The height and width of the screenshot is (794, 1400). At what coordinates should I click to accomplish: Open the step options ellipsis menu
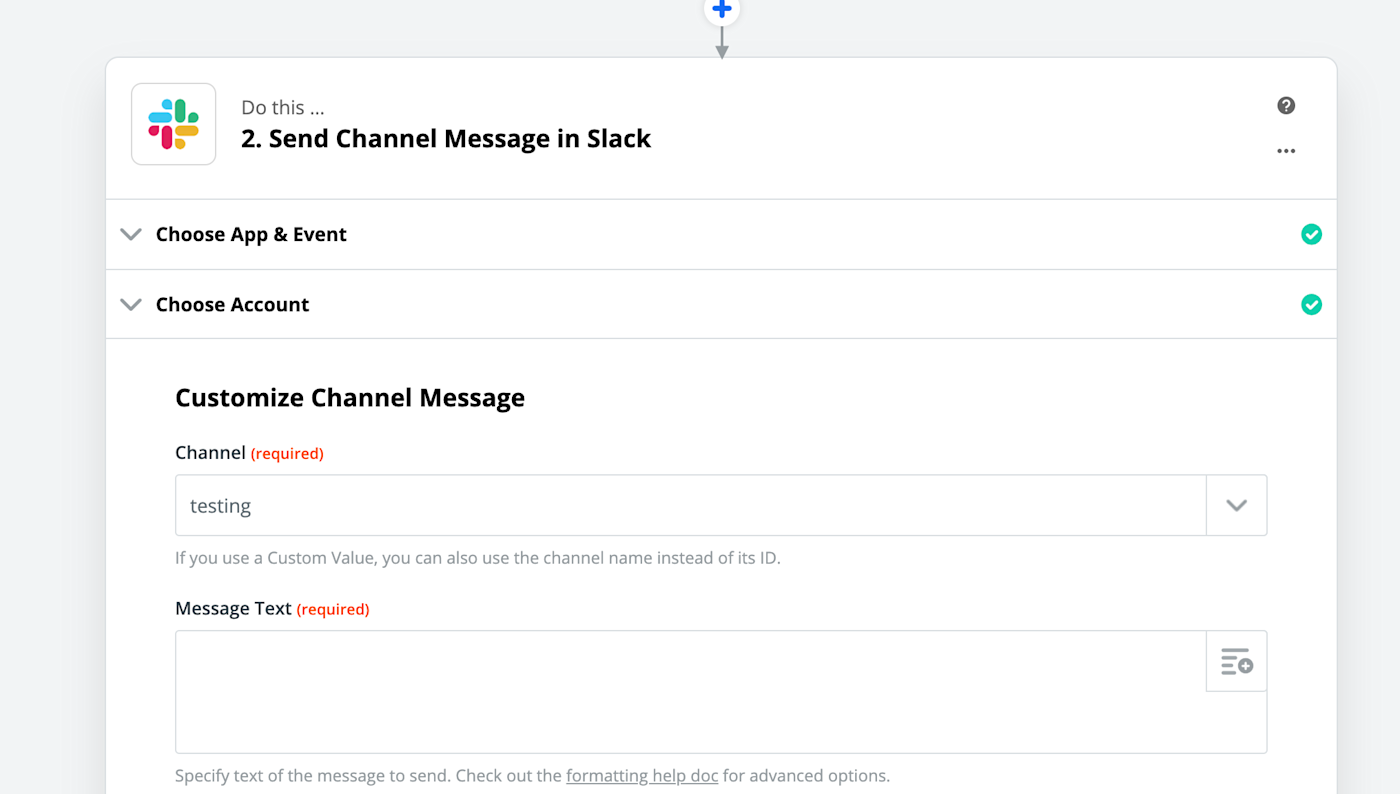coord(1285,150)
